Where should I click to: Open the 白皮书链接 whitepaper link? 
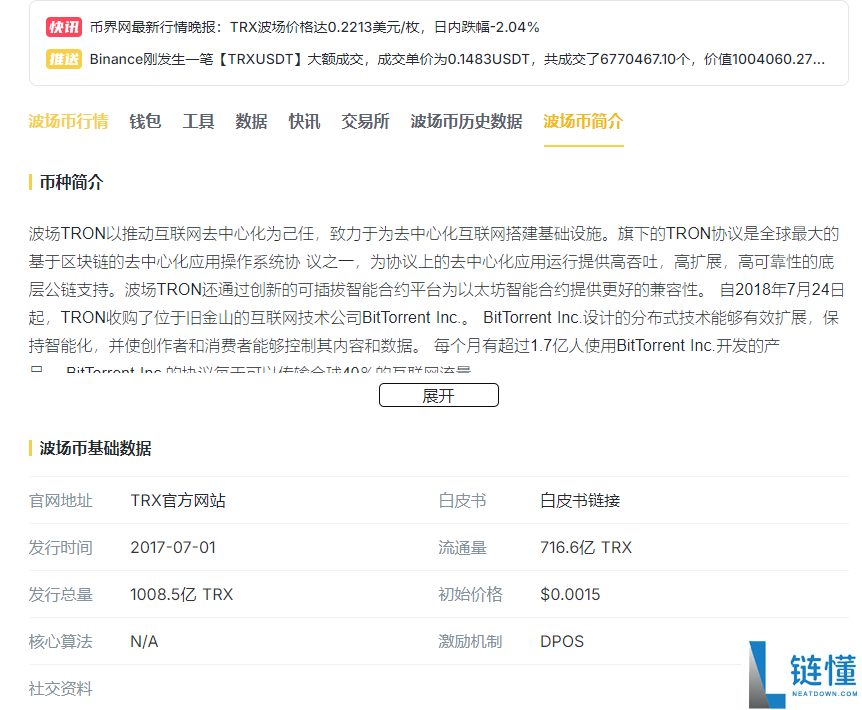(580, 501)
